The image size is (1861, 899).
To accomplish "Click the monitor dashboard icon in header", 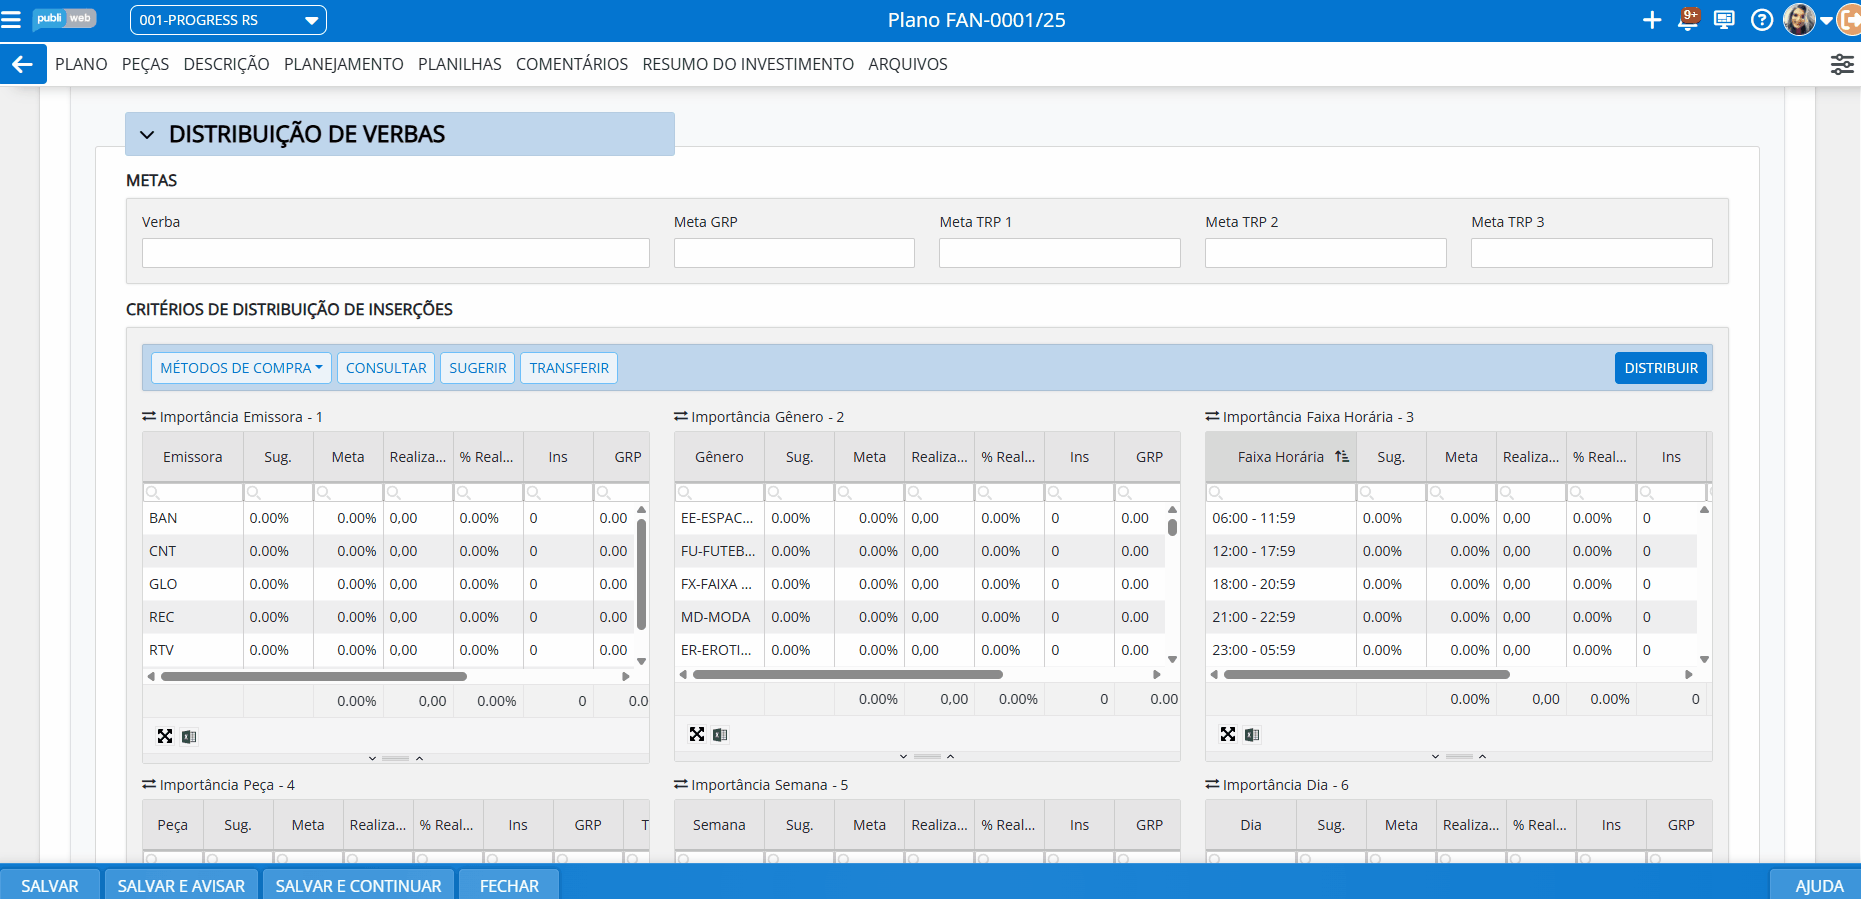I will [1724, 20].
